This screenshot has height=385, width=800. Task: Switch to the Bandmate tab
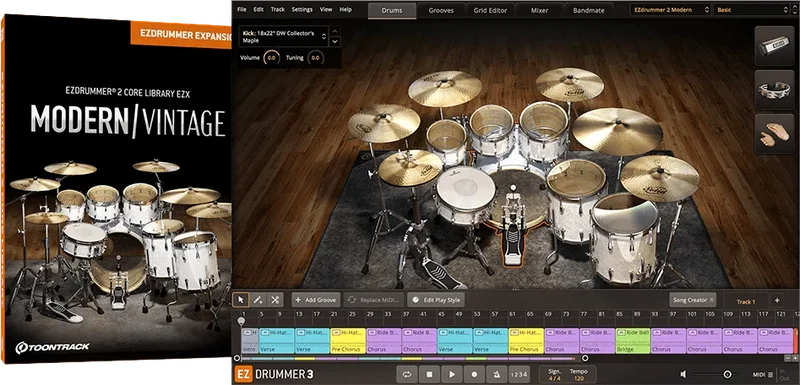(x=588, y=10)
